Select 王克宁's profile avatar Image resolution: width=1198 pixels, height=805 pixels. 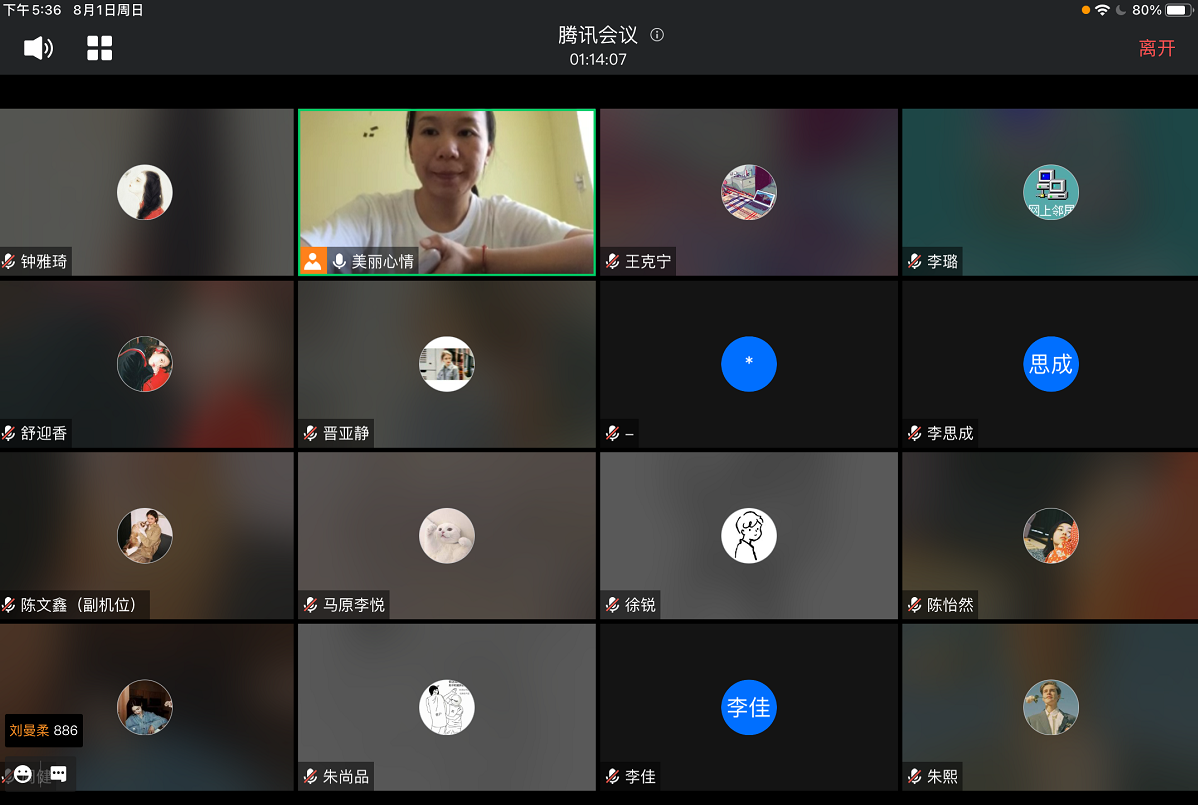pyautogui.click(x=748, y=192)
